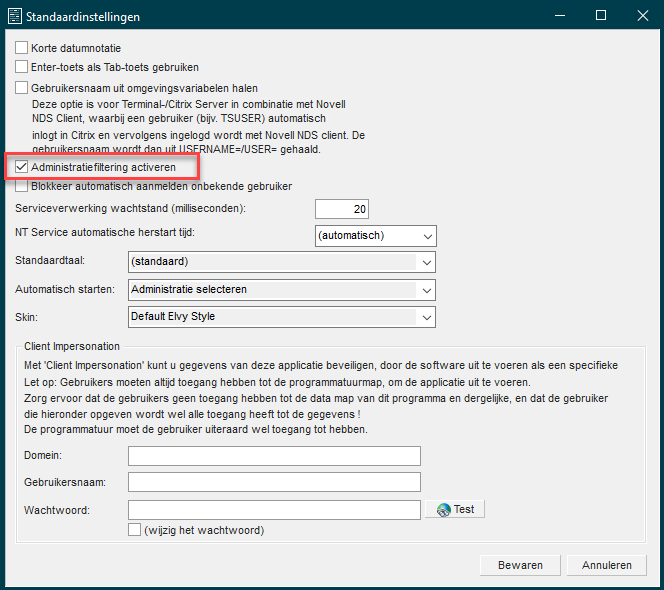664x590 pixels.
Task: Click the globe icon on Test button
Action: [x=442, y=509]
